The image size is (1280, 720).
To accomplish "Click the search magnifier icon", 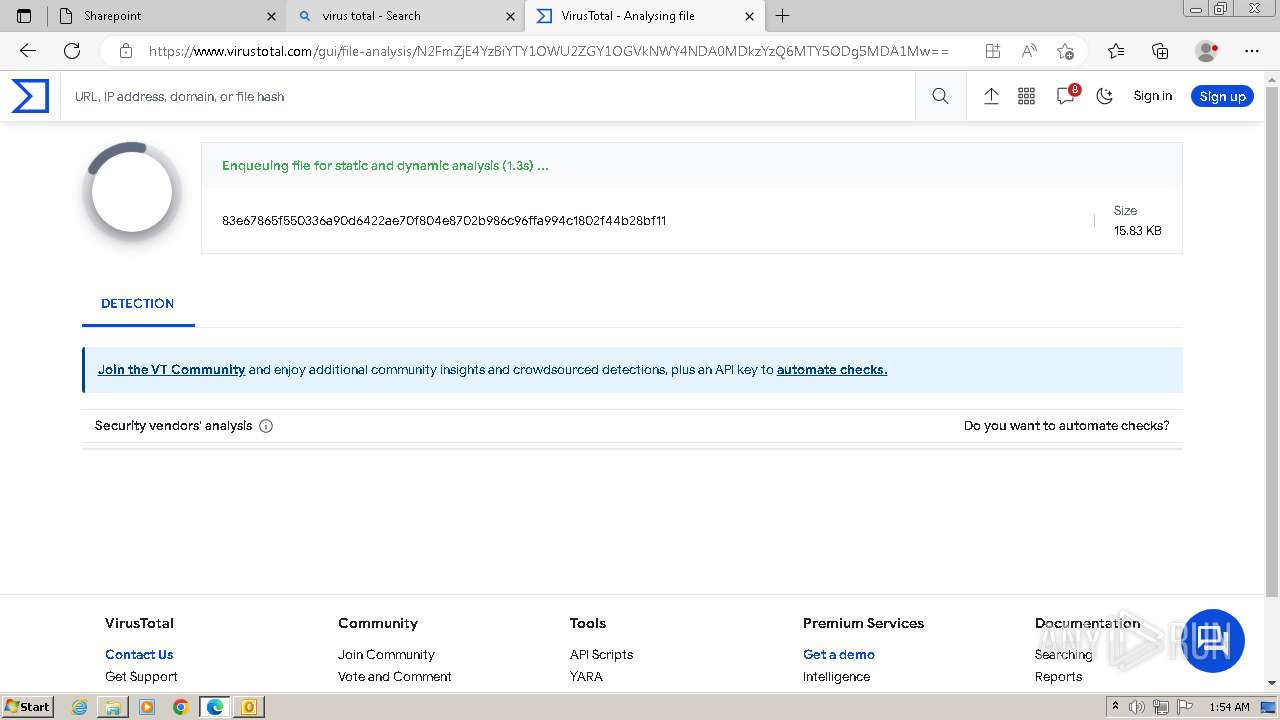I will [x=940, y=96].
